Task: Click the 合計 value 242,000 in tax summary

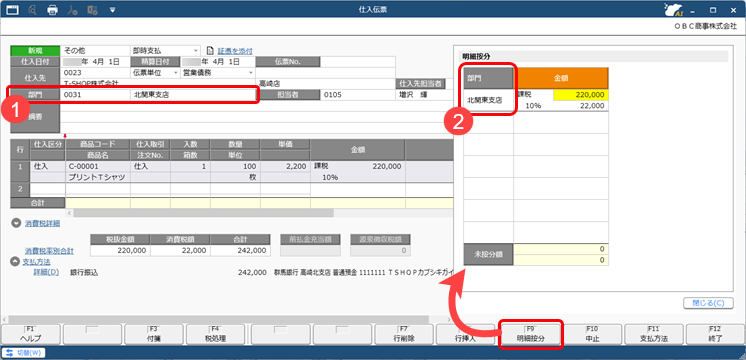Action: tap(240, 250)
